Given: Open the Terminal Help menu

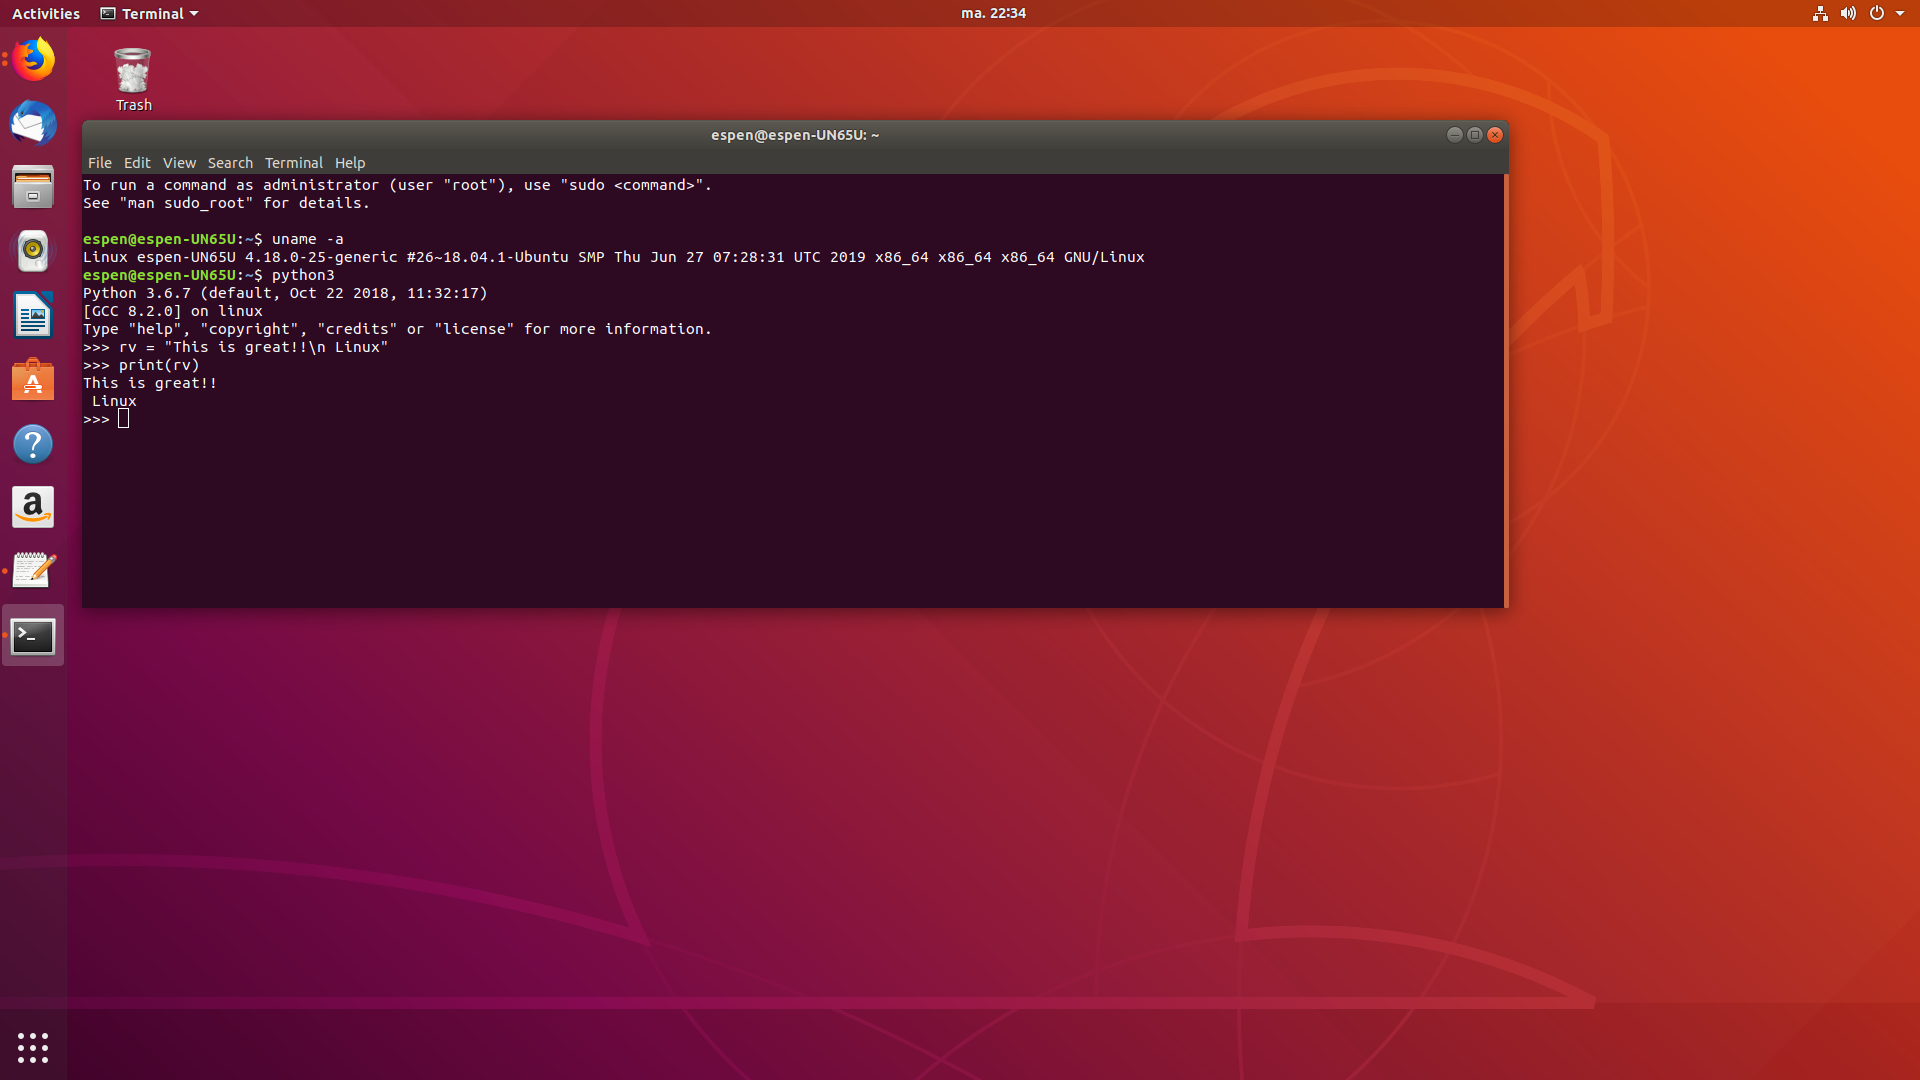Looking at the screenshot, I should [x=350, y=162].
